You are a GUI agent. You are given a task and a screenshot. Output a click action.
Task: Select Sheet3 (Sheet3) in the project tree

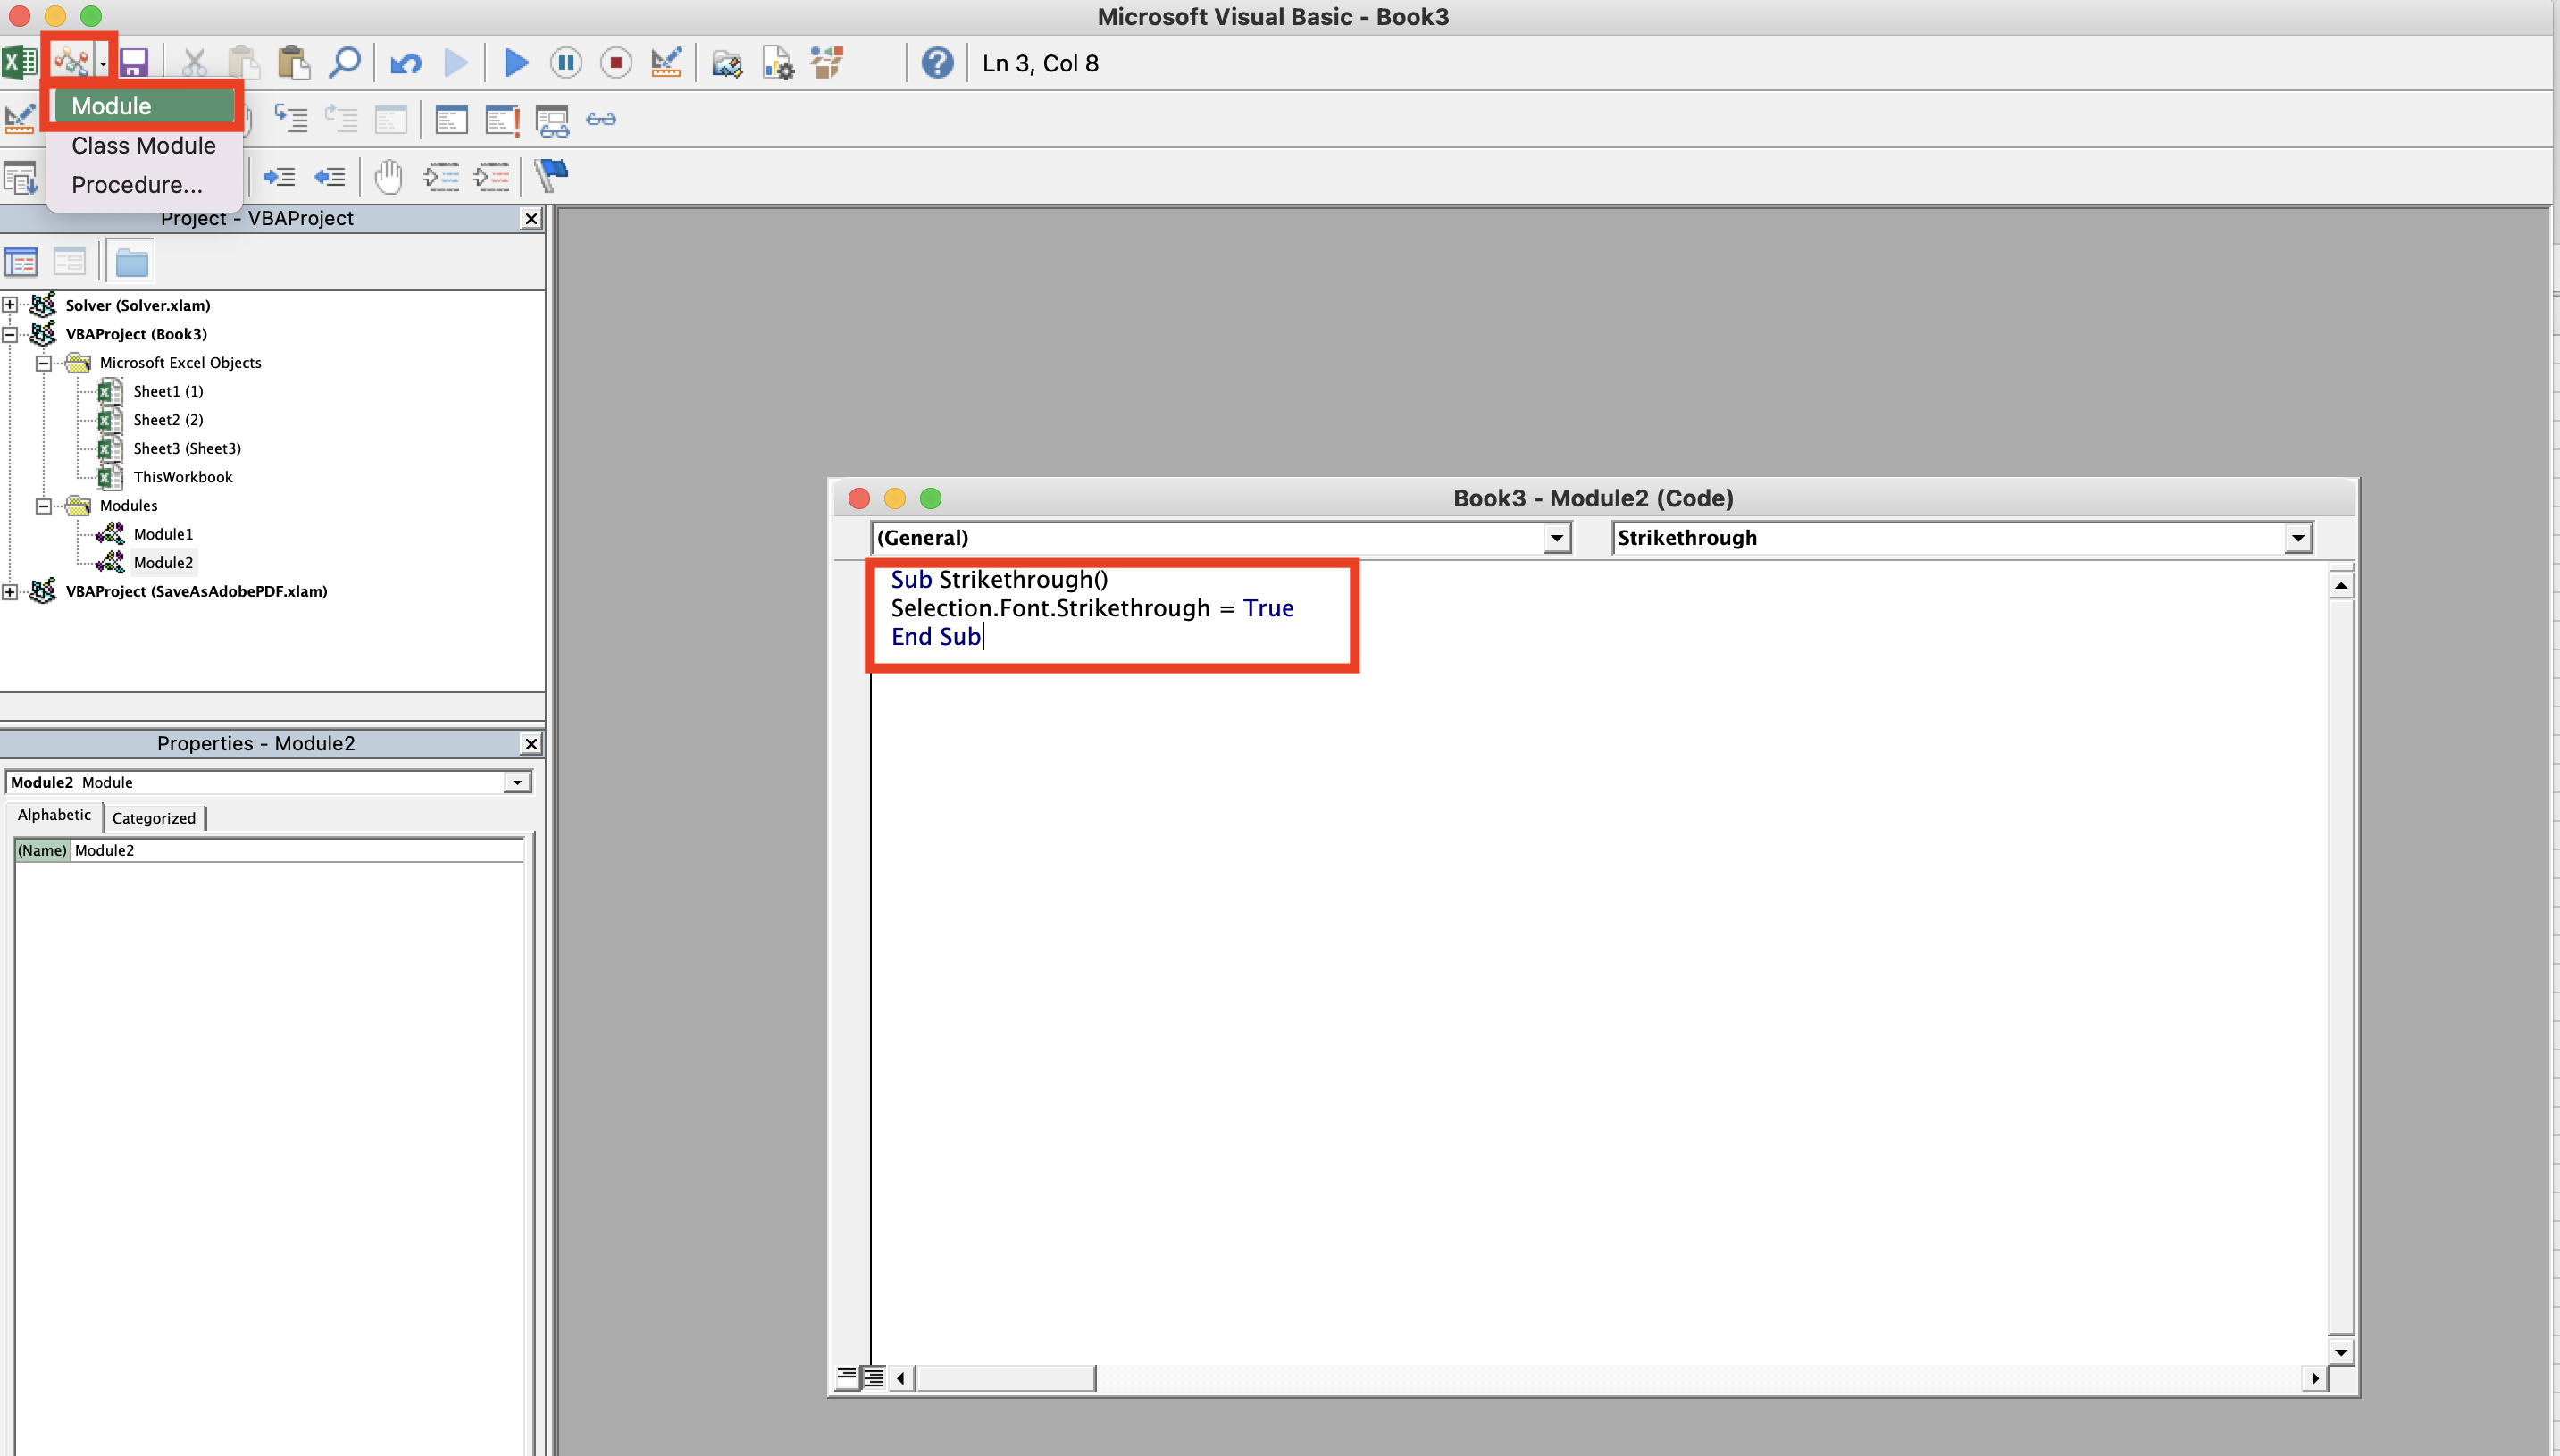coord(187,449)
